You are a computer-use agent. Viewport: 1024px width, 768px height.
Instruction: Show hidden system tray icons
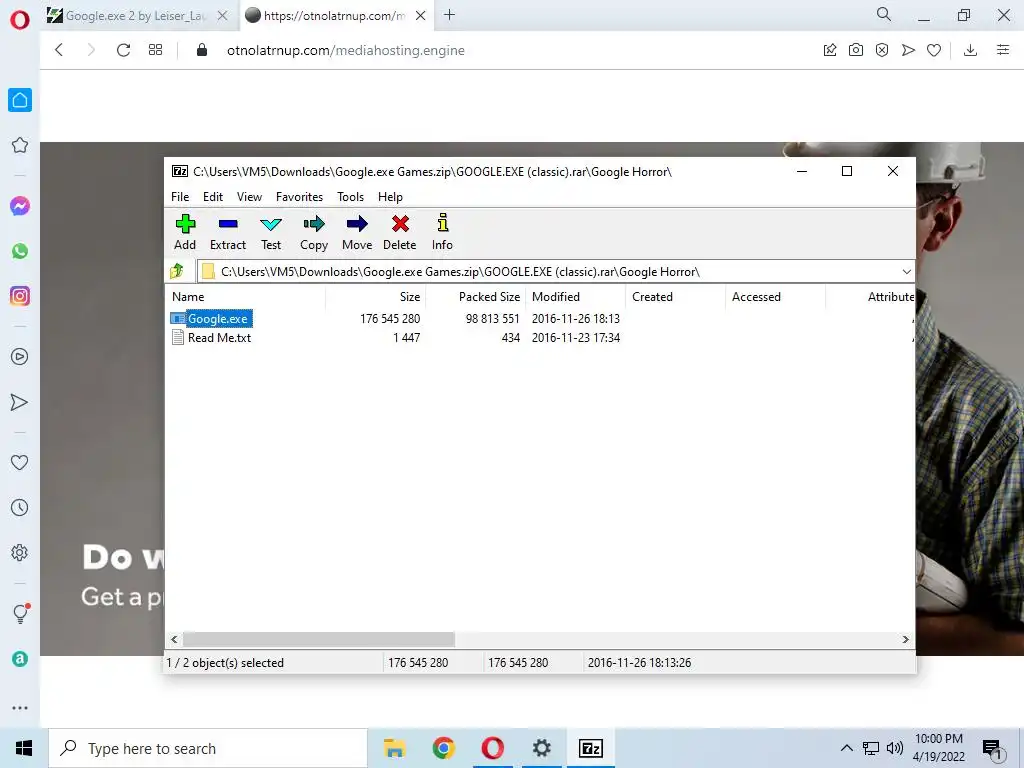point(846,748)
